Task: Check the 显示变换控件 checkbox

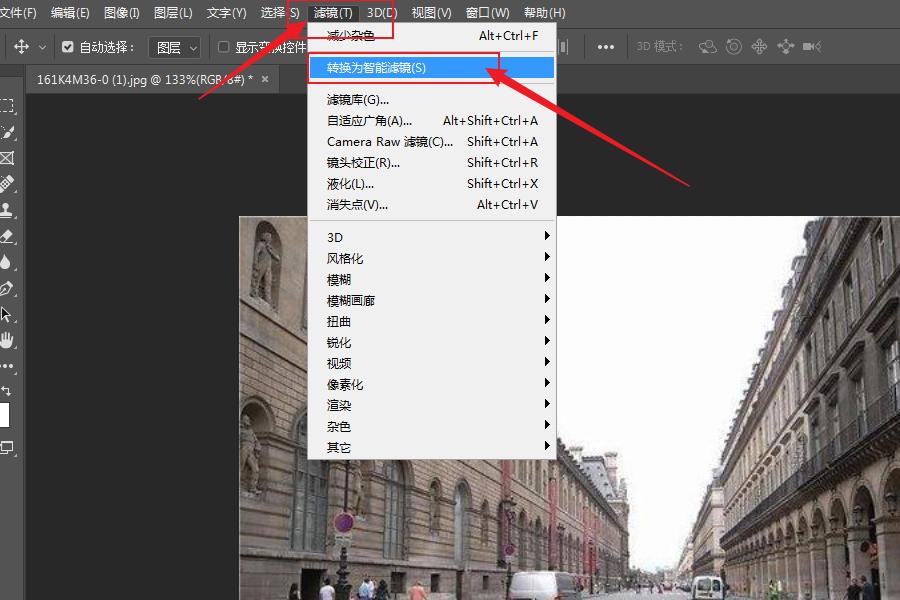Action: click(x=225, y=46)
